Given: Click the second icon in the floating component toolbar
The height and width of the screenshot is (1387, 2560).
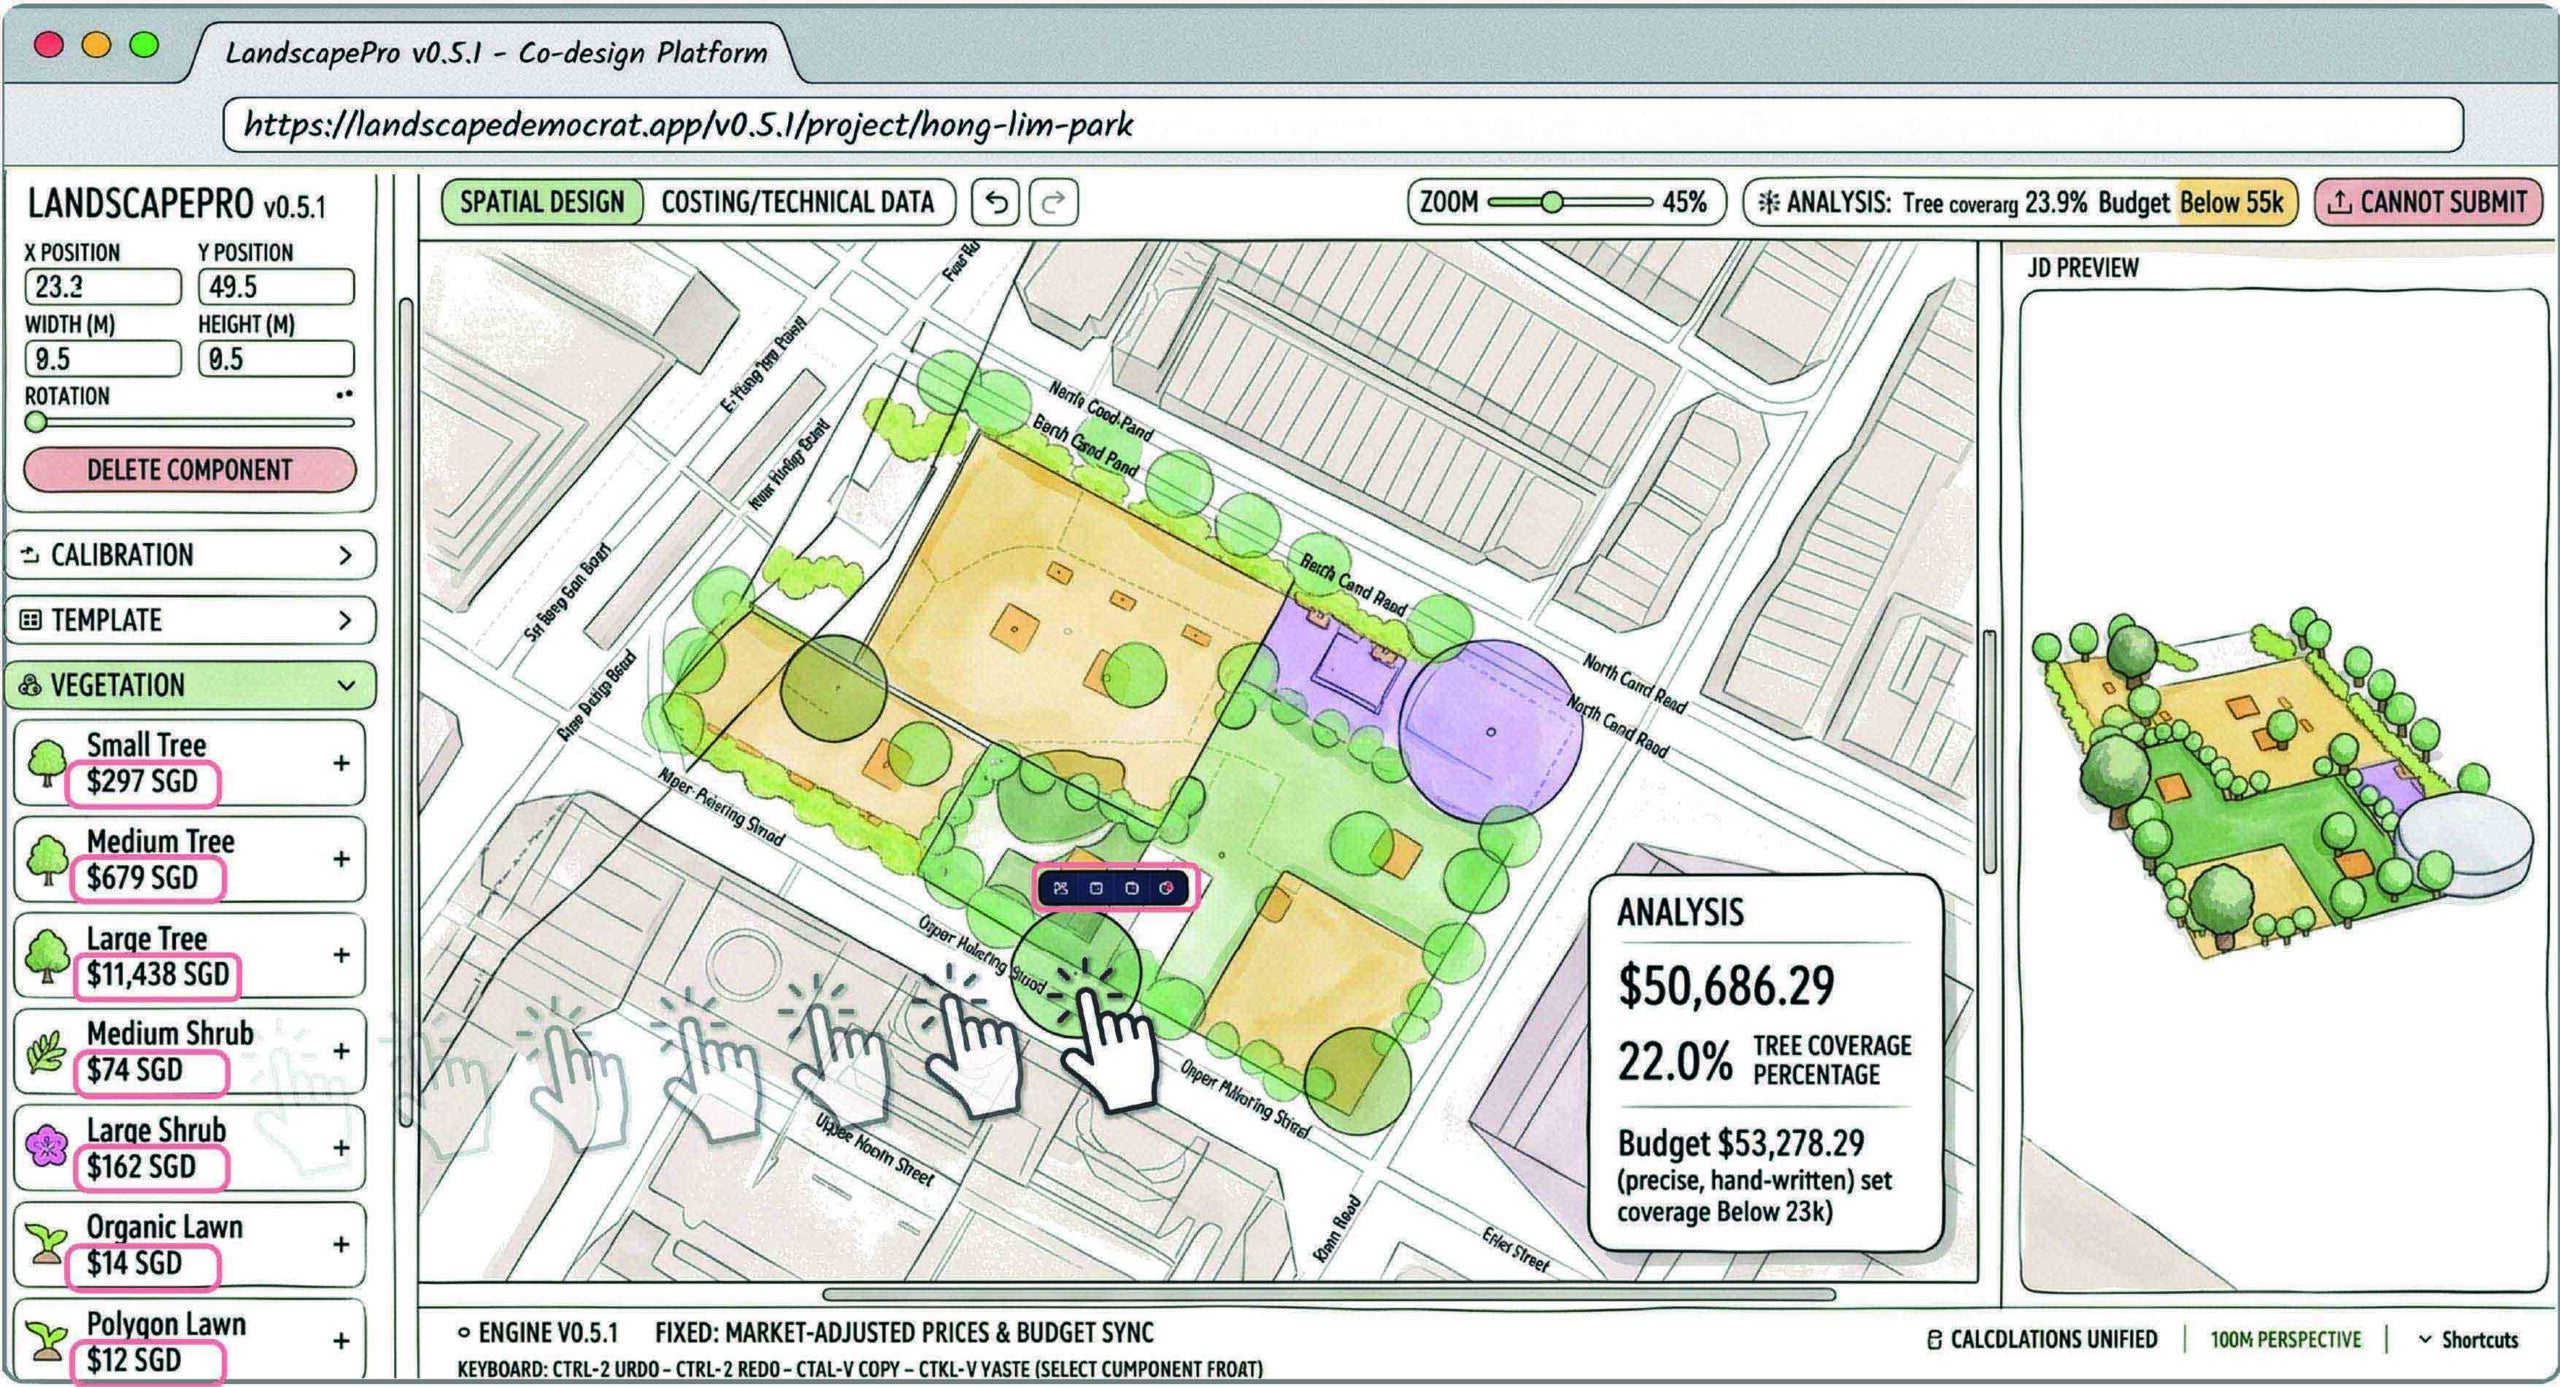Looking at the screenshot, I should coord(1096,888).
